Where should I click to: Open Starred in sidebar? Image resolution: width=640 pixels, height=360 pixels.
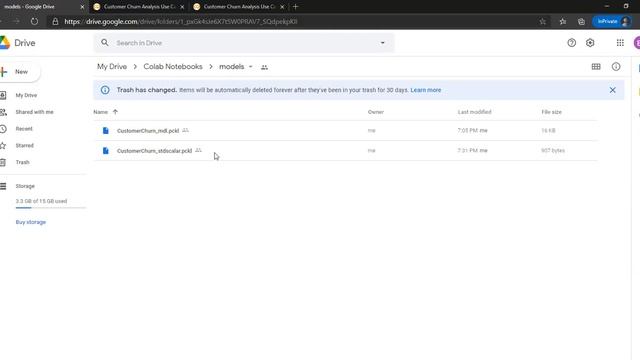coord(24,145)
